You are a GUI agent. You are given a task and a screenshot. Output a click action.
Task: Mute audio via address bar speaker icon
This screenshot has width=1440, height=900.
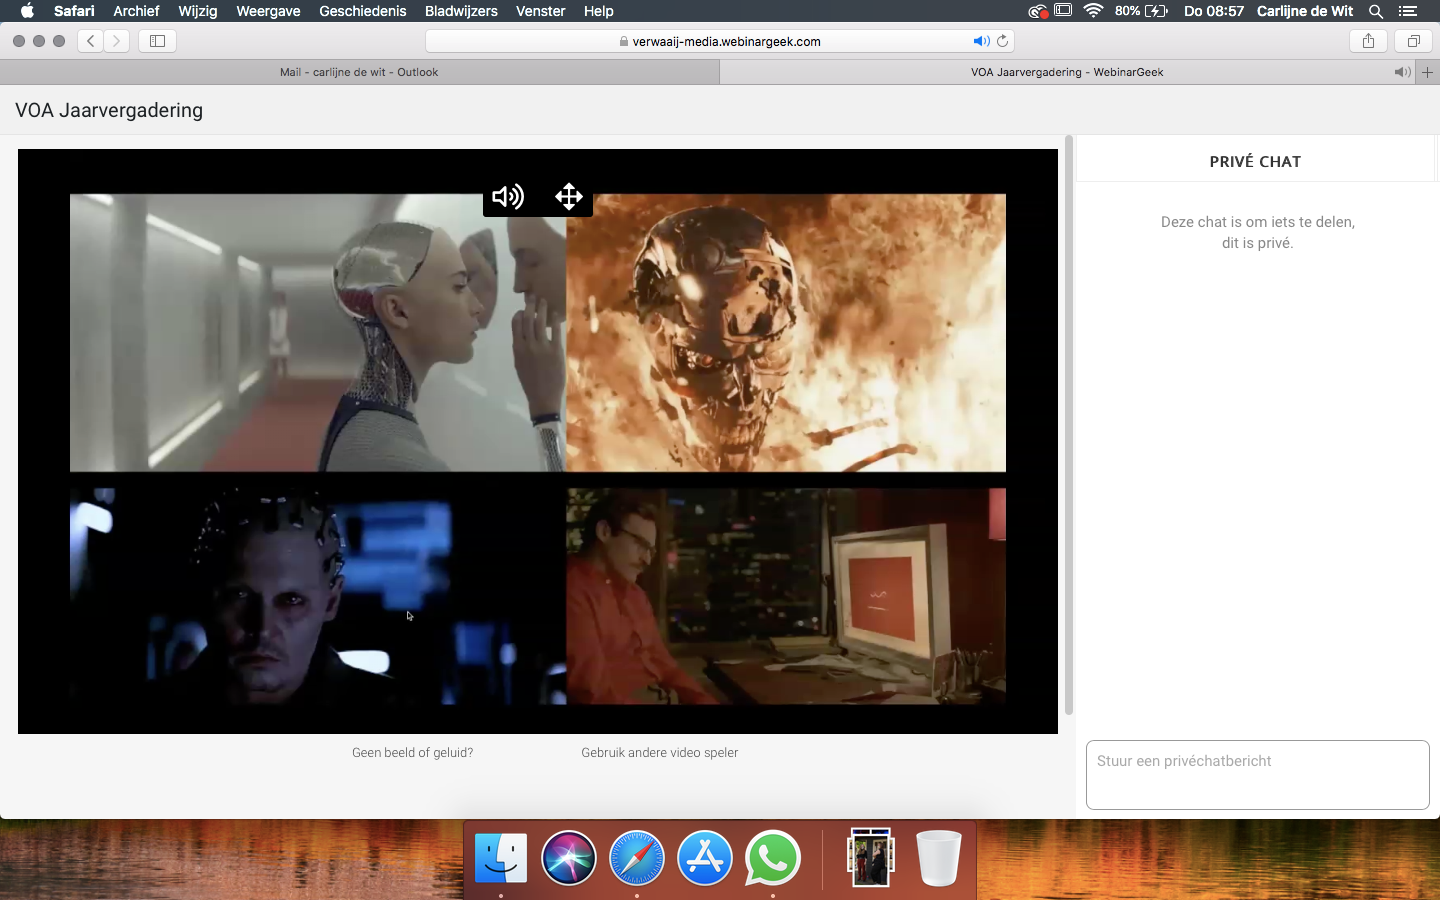tap(981, 41)
